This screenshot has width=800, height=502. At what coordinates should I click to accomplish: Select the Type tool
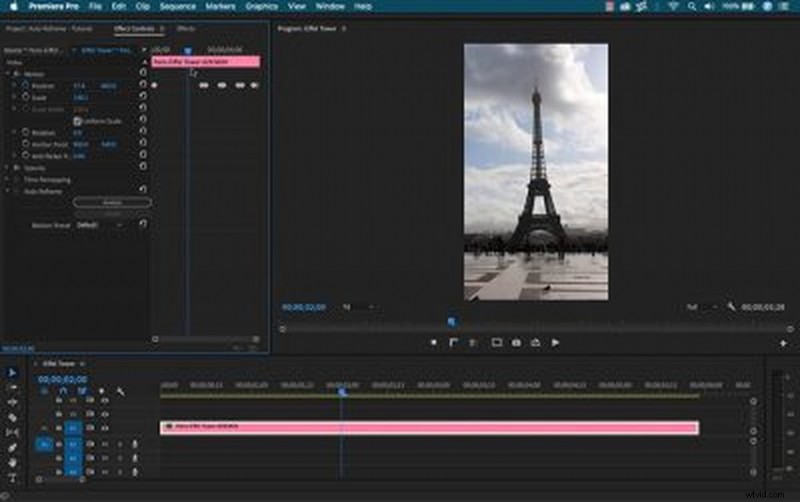tap(12, 478)
